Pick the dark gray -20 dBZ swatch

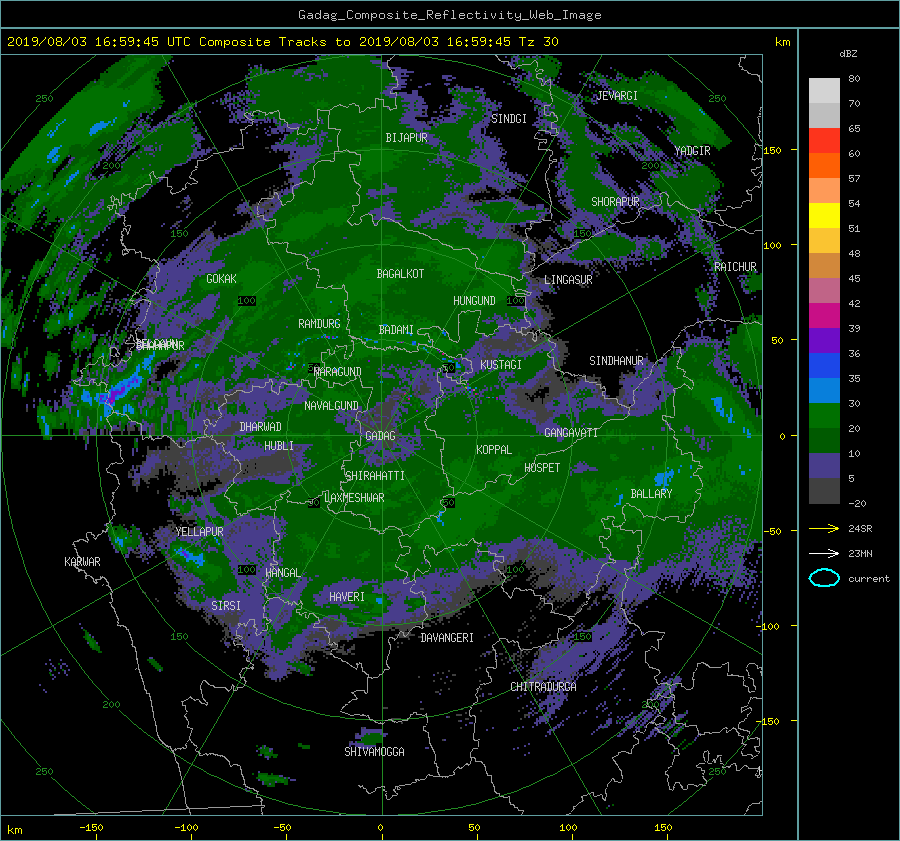click(824, 490)
